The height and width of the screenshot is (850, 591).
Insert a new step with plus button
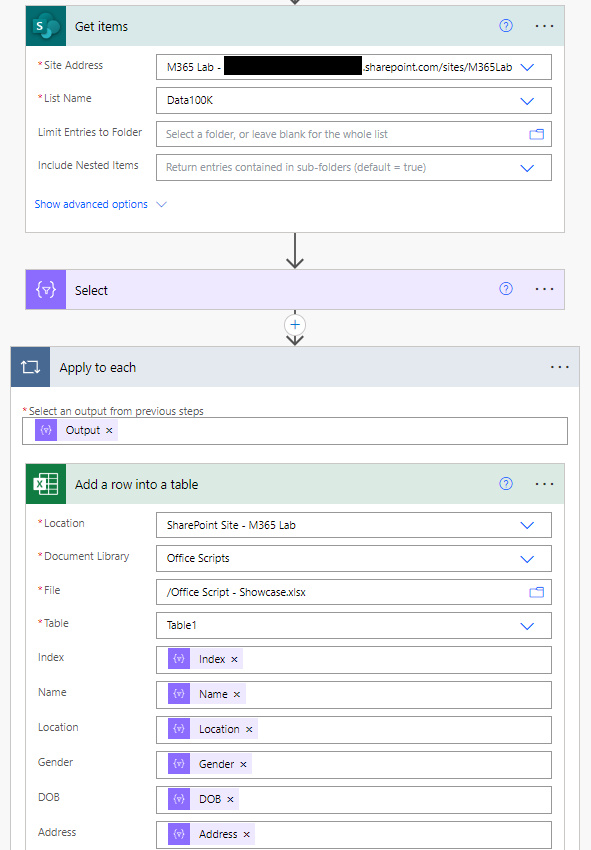295,325
